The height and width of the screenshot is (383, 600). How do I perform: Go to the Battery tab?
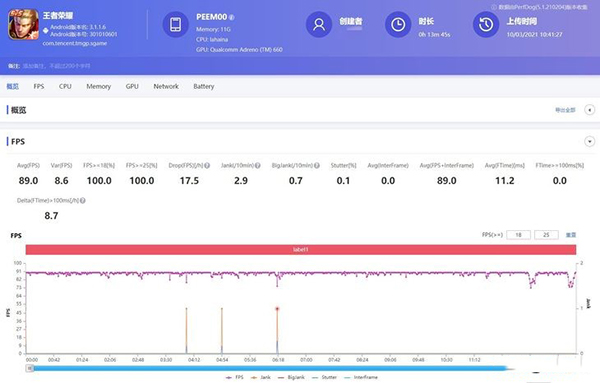204,86
